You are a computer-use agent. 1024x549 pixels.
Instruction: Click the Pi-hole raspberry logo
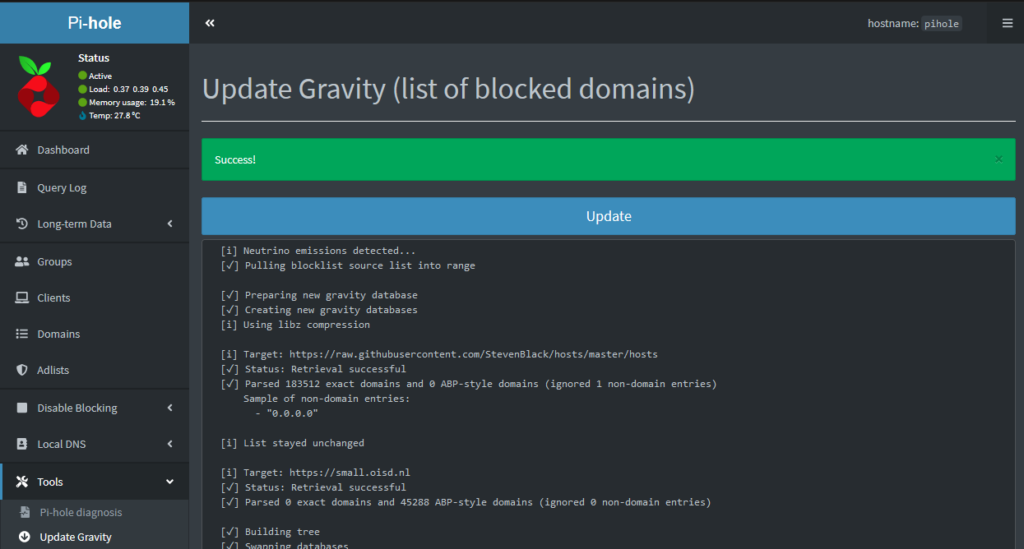[39, 87]
